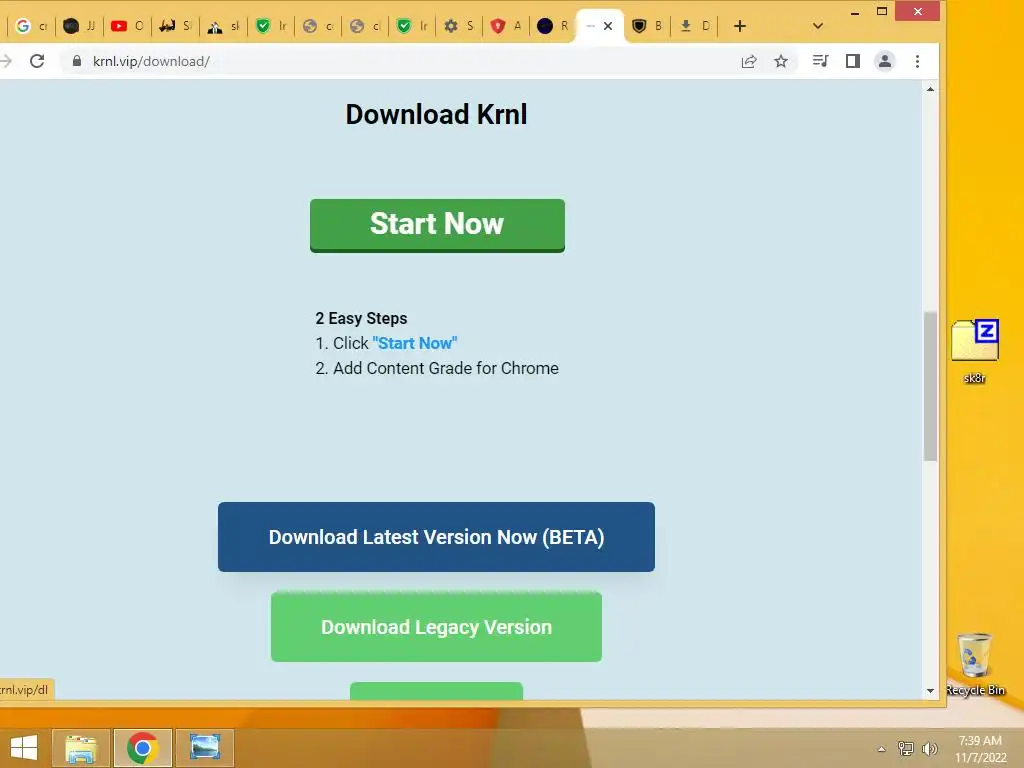1024x768 pixels.
Task: Toggle the Chrome side panel
Action: coord(852,61)
